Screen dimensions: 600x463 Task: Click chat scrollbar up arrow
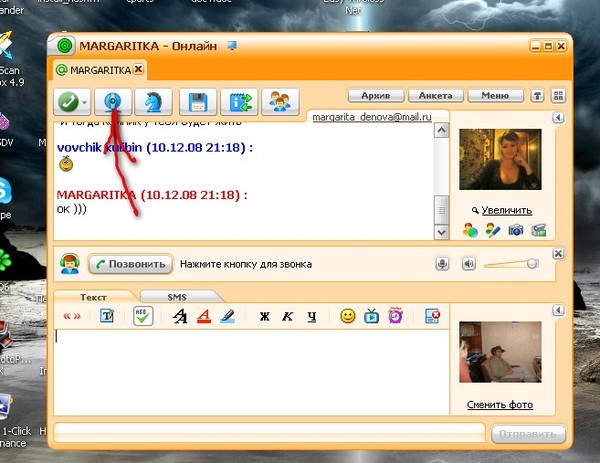(442, 131)
